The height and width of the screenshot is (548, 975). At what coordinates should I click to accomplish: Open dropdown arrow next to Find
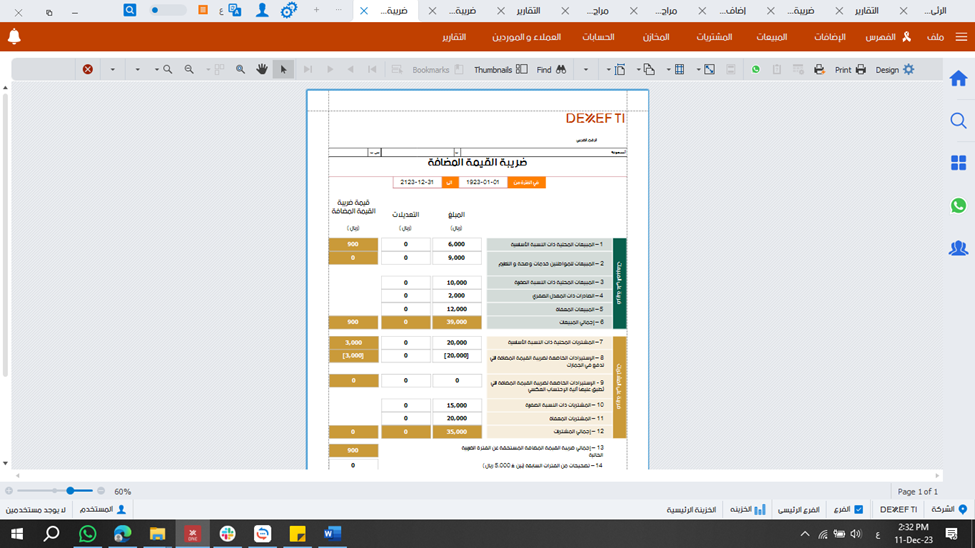[586, 70]
